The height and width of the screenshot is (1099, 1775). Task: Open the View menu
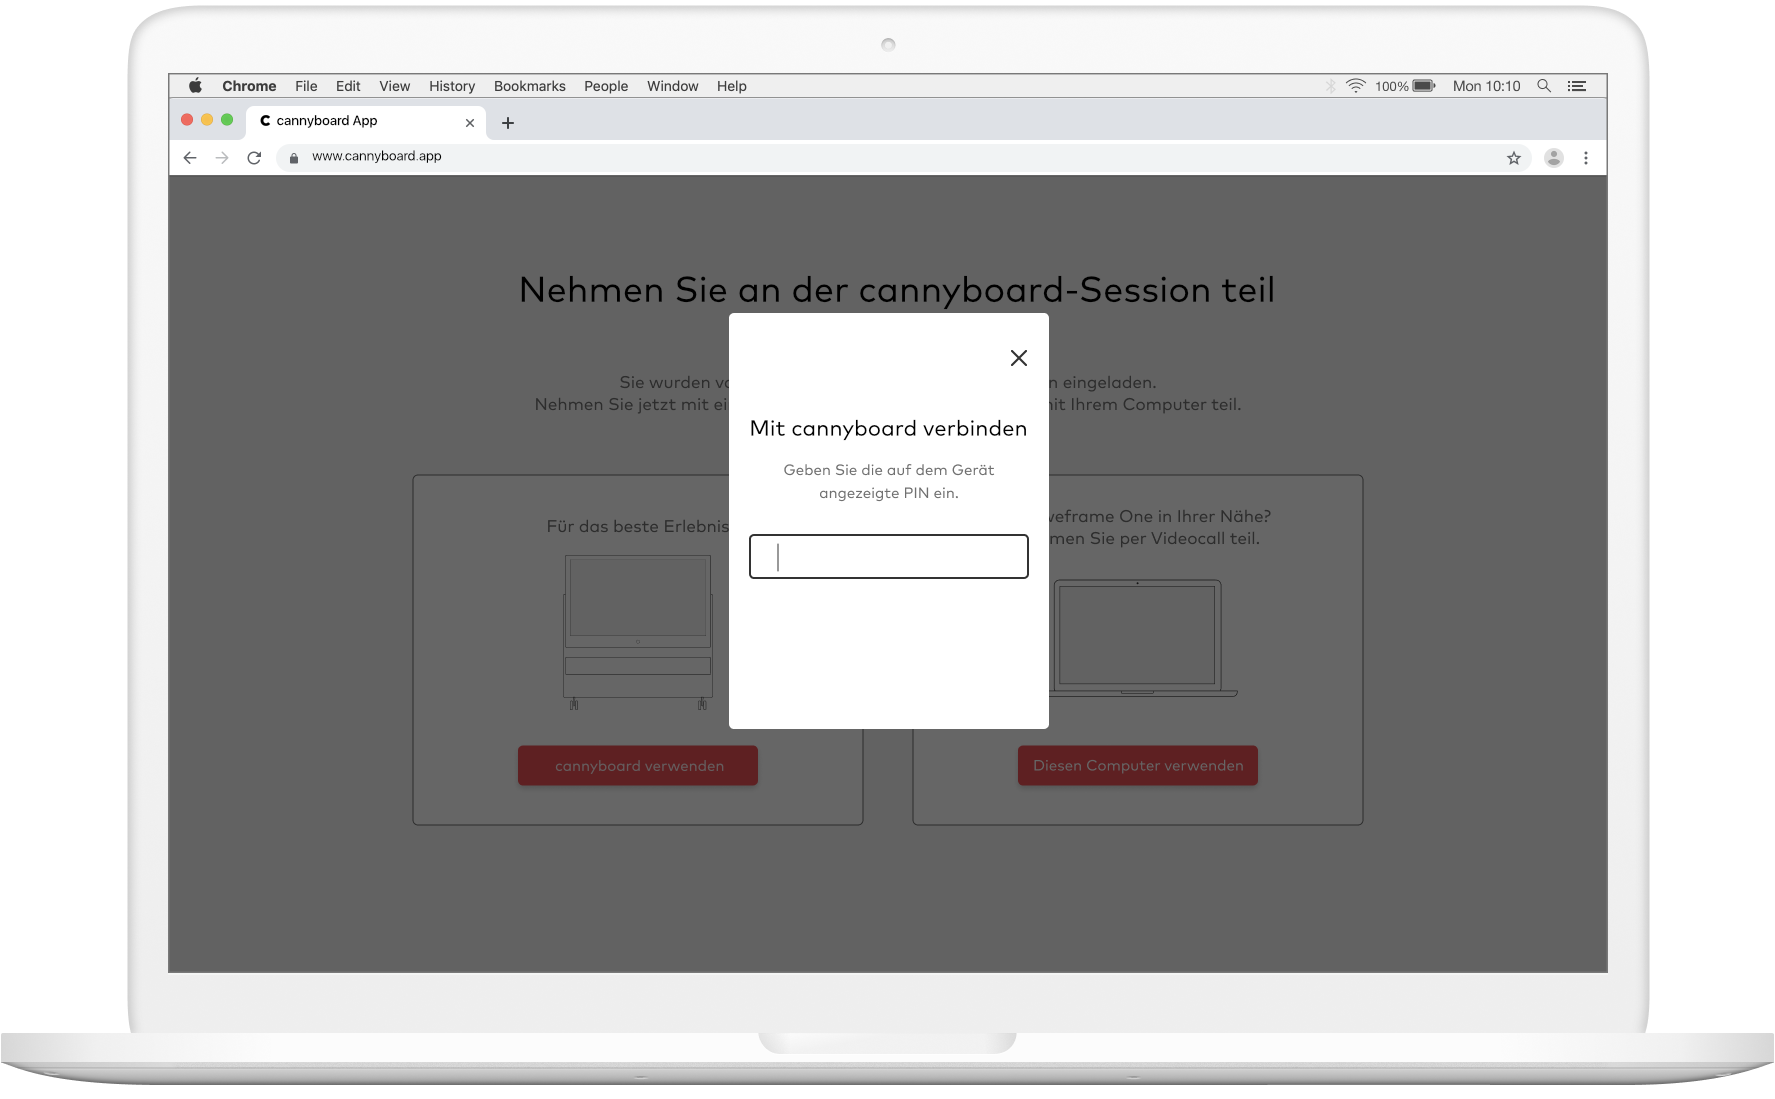click(394, 86)
